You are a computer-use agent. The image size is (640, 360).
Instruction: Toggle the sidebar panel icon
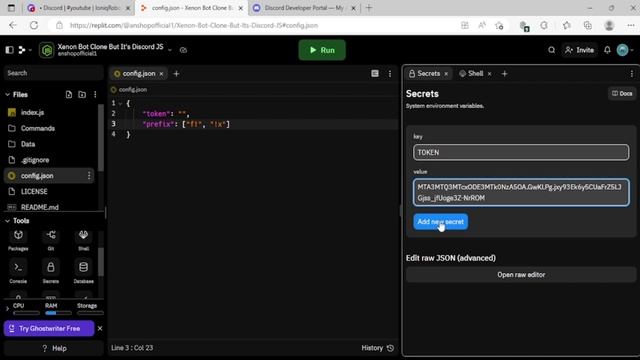[9, 50]
